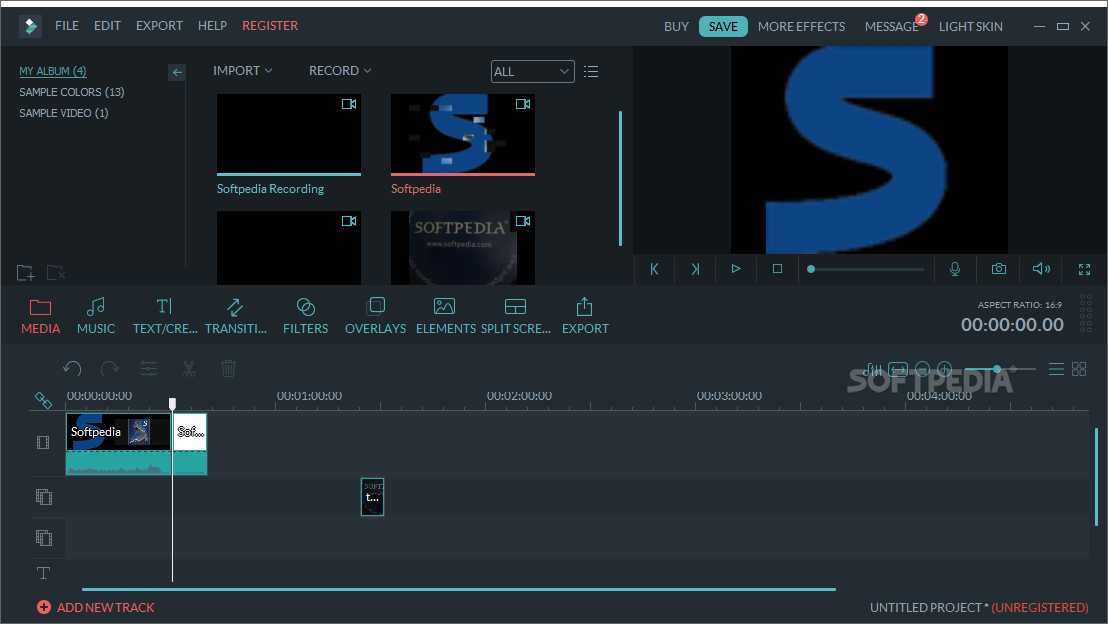Open the HELP menu
The width and height of the screenshot is (1108, 624).
212,26
